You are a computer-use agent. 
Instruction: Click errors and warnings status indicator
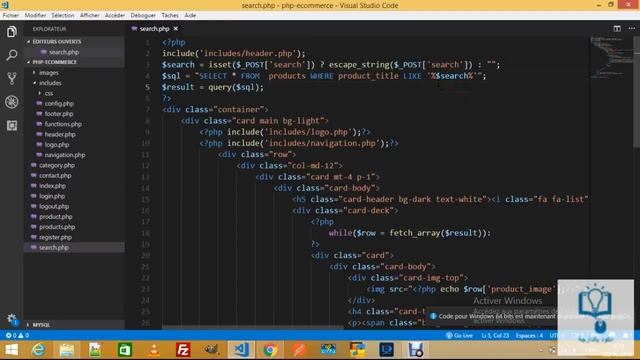(x=17, y=335)
